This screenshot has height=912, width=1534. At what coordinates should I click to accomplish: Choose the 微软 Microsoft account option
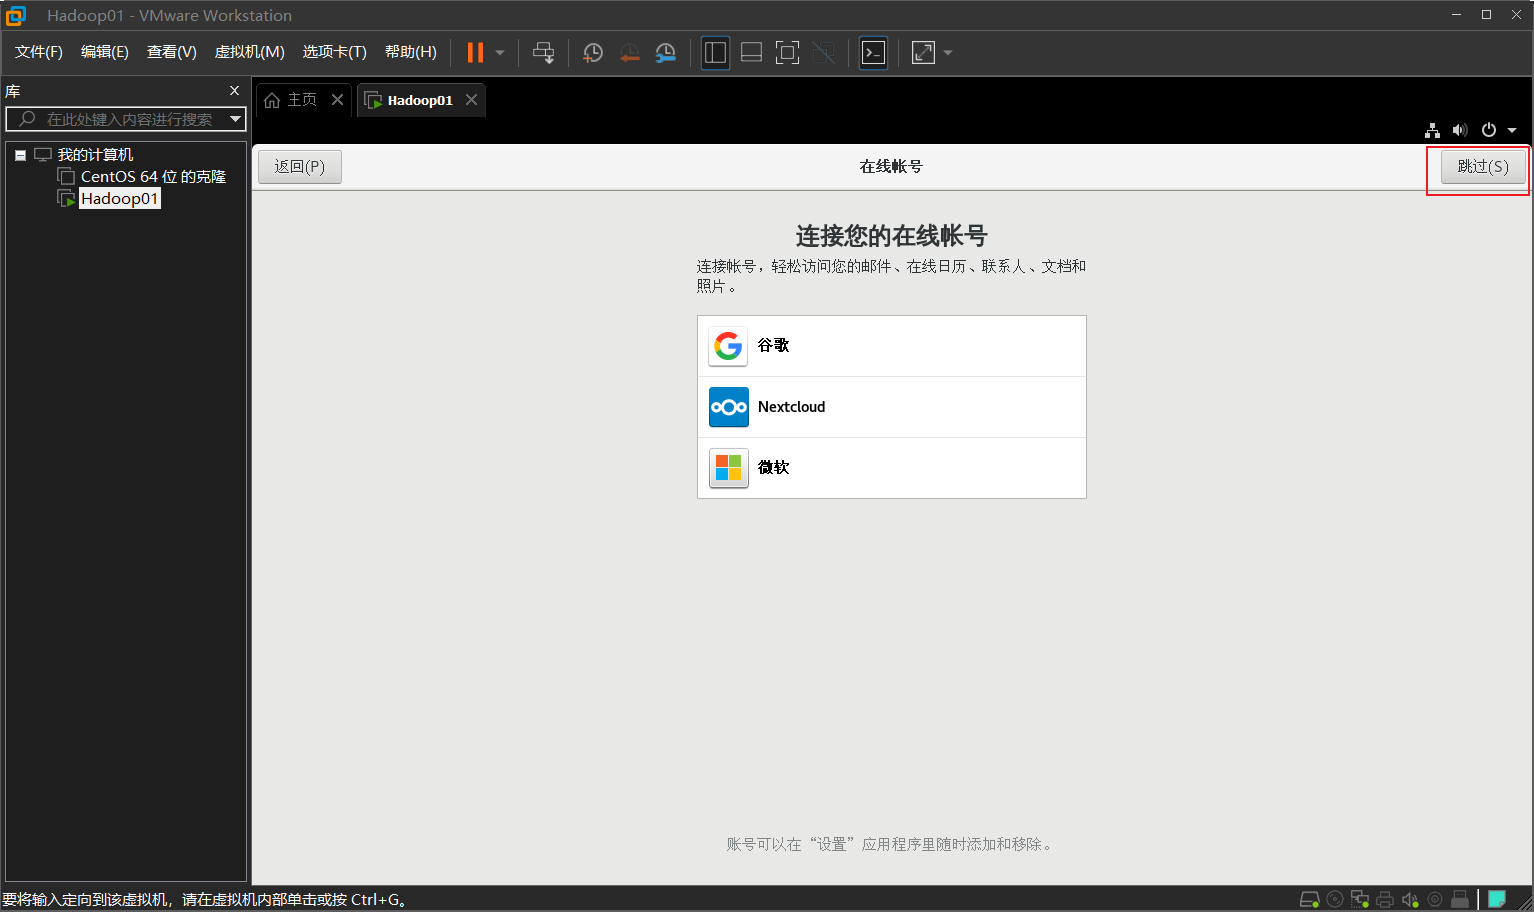click(892, 468)
